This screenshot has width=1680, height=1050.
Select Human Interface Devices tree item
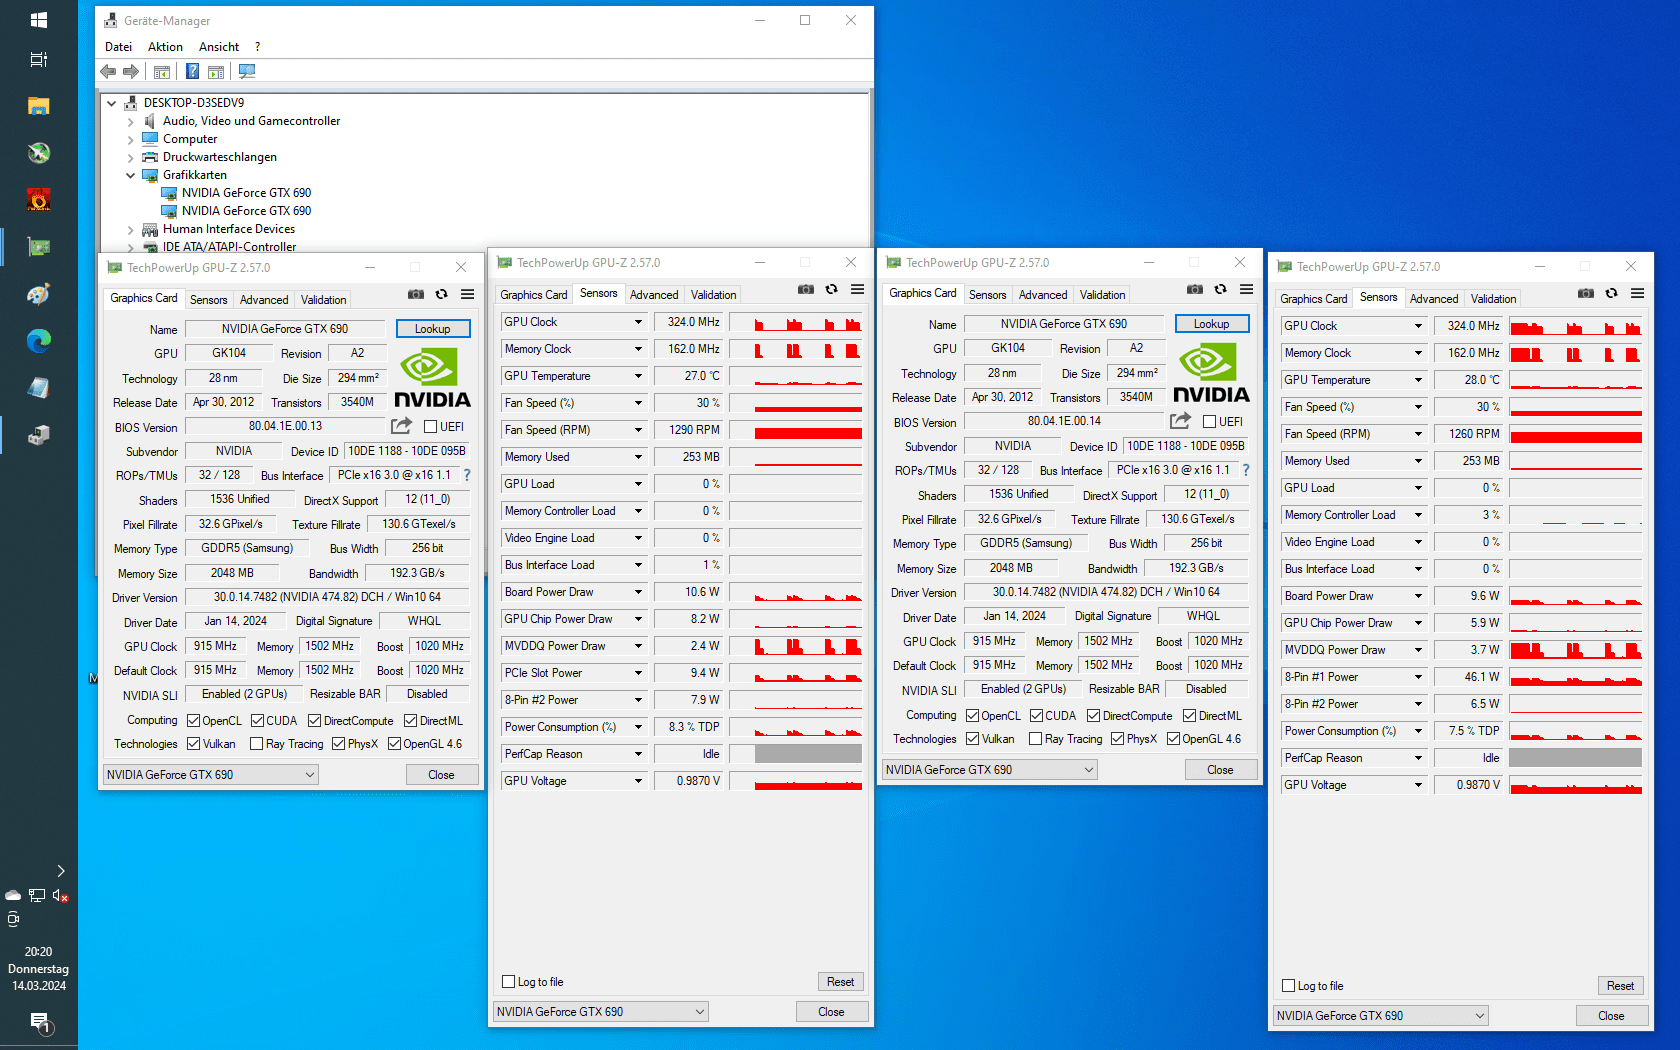tap(229, 229)
